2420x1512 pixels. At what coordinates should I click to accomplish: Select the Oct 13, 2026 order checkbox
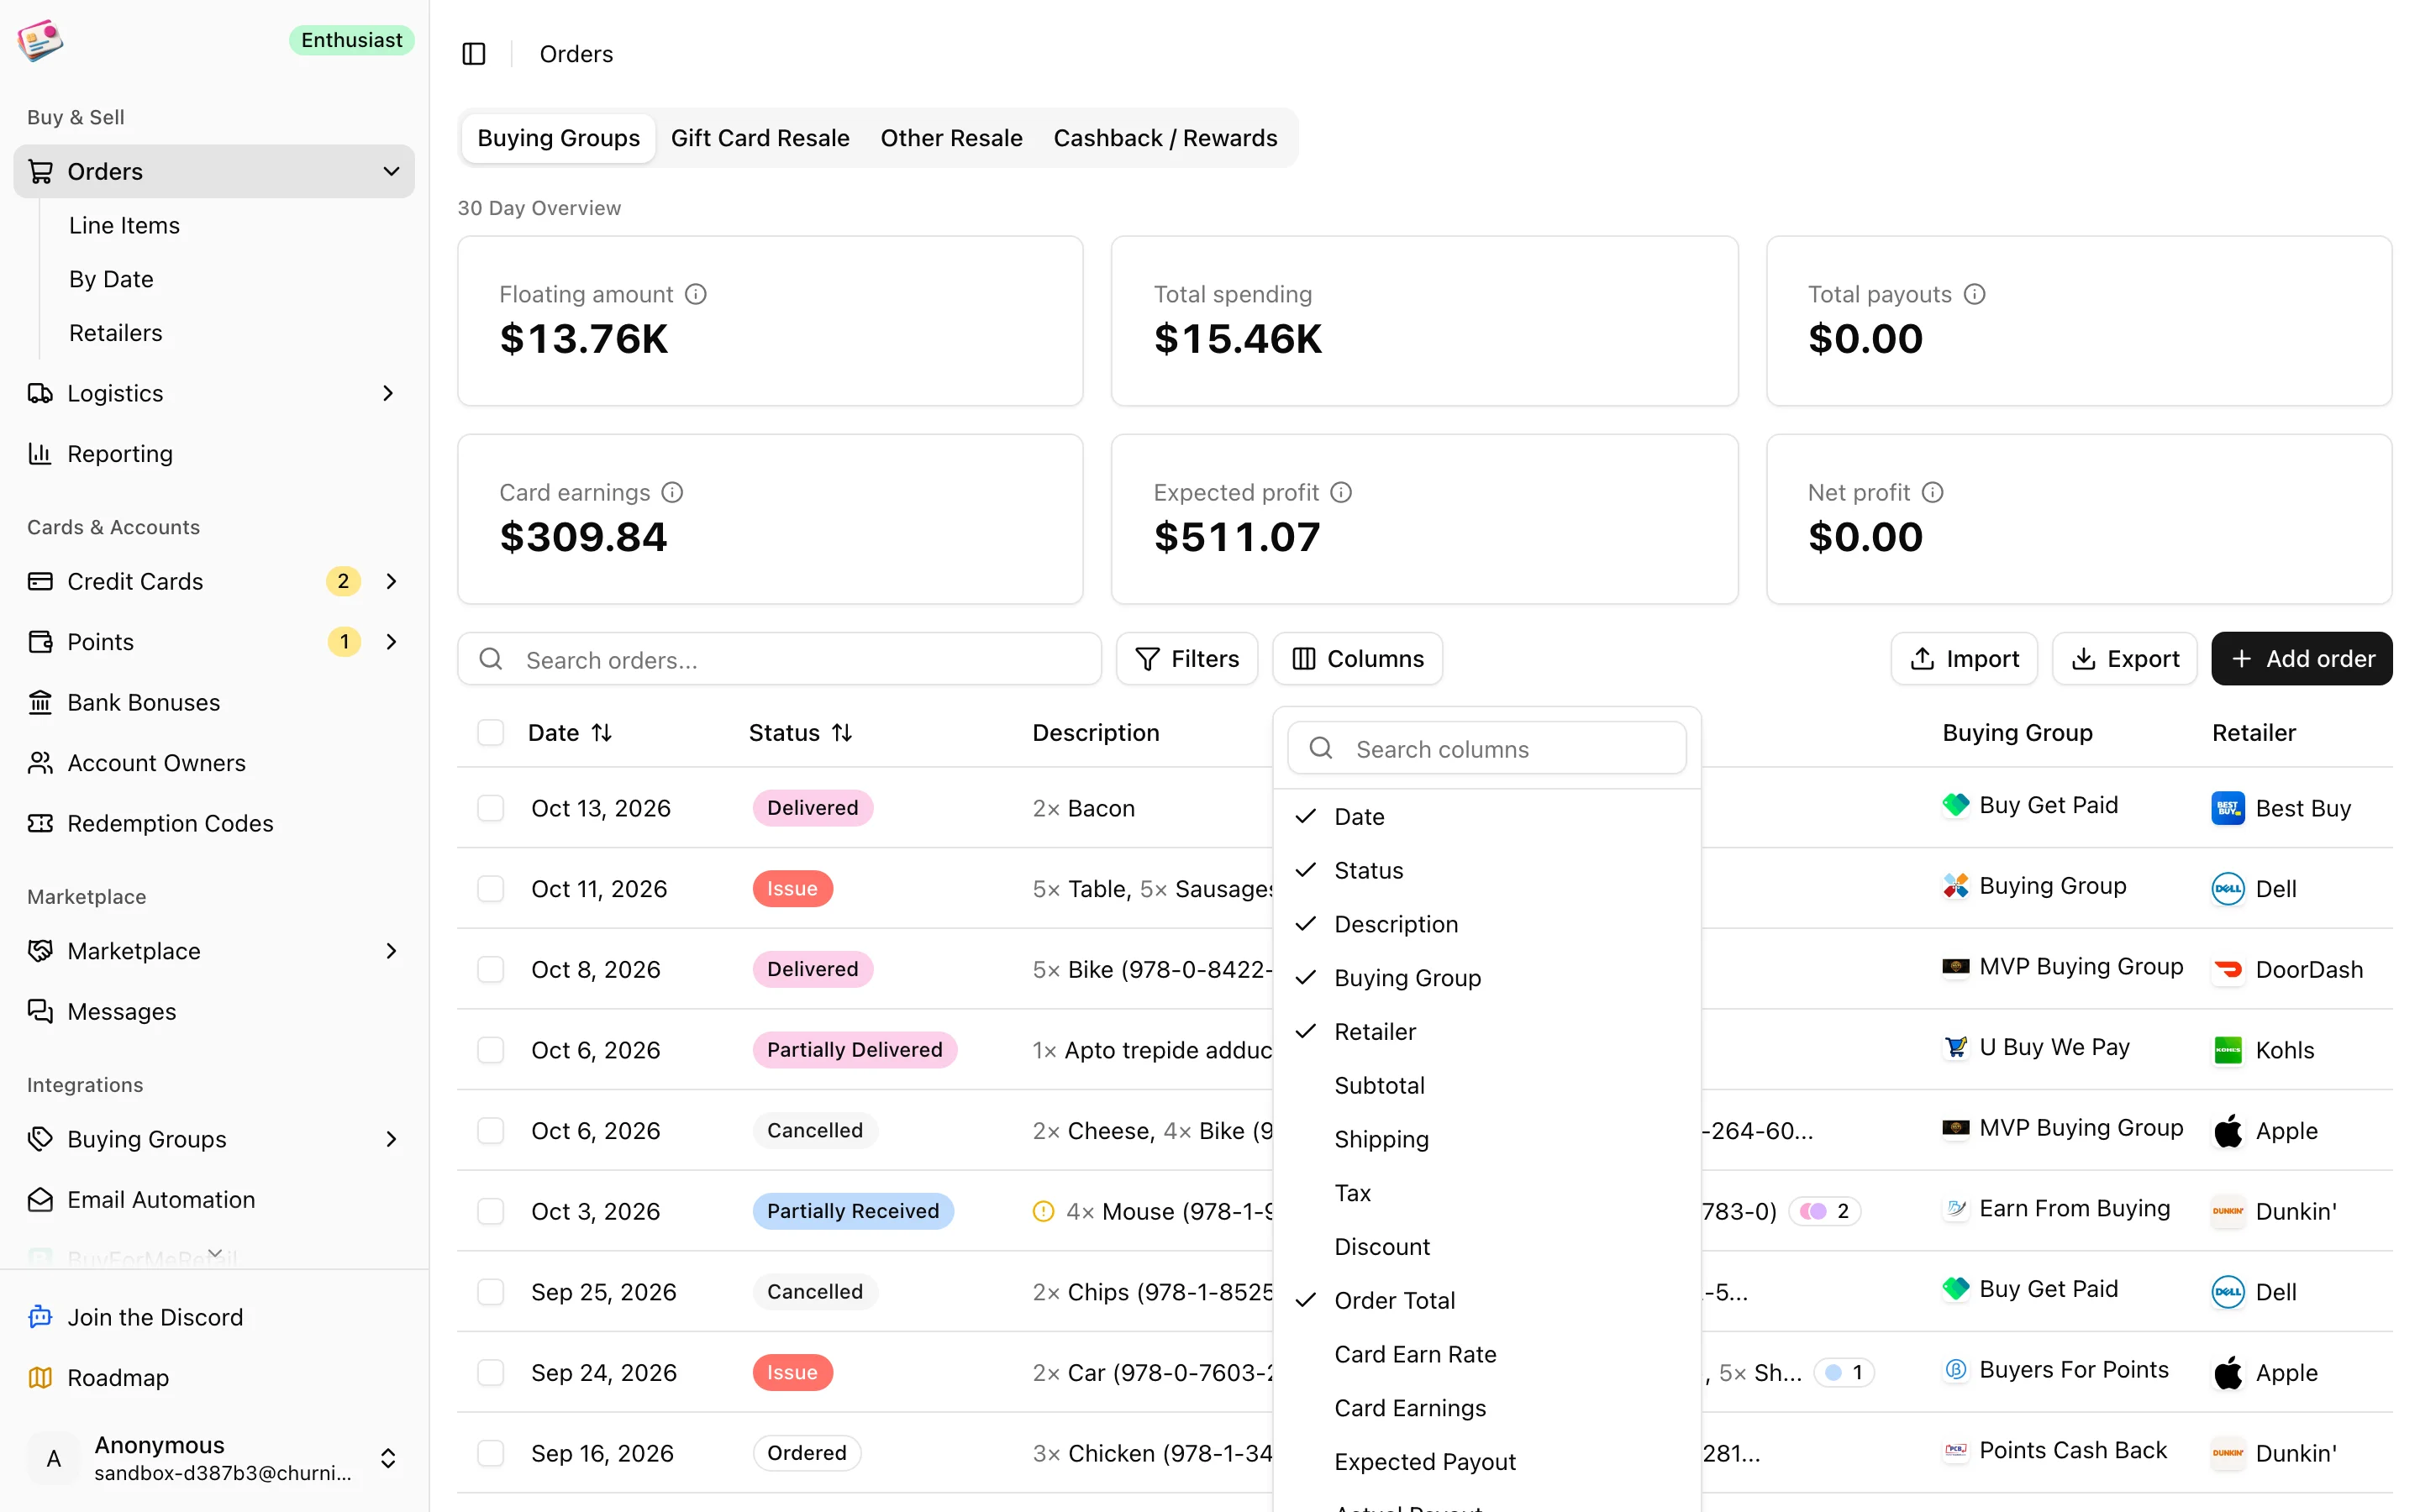pyautogui.click(x=490, y=808)
